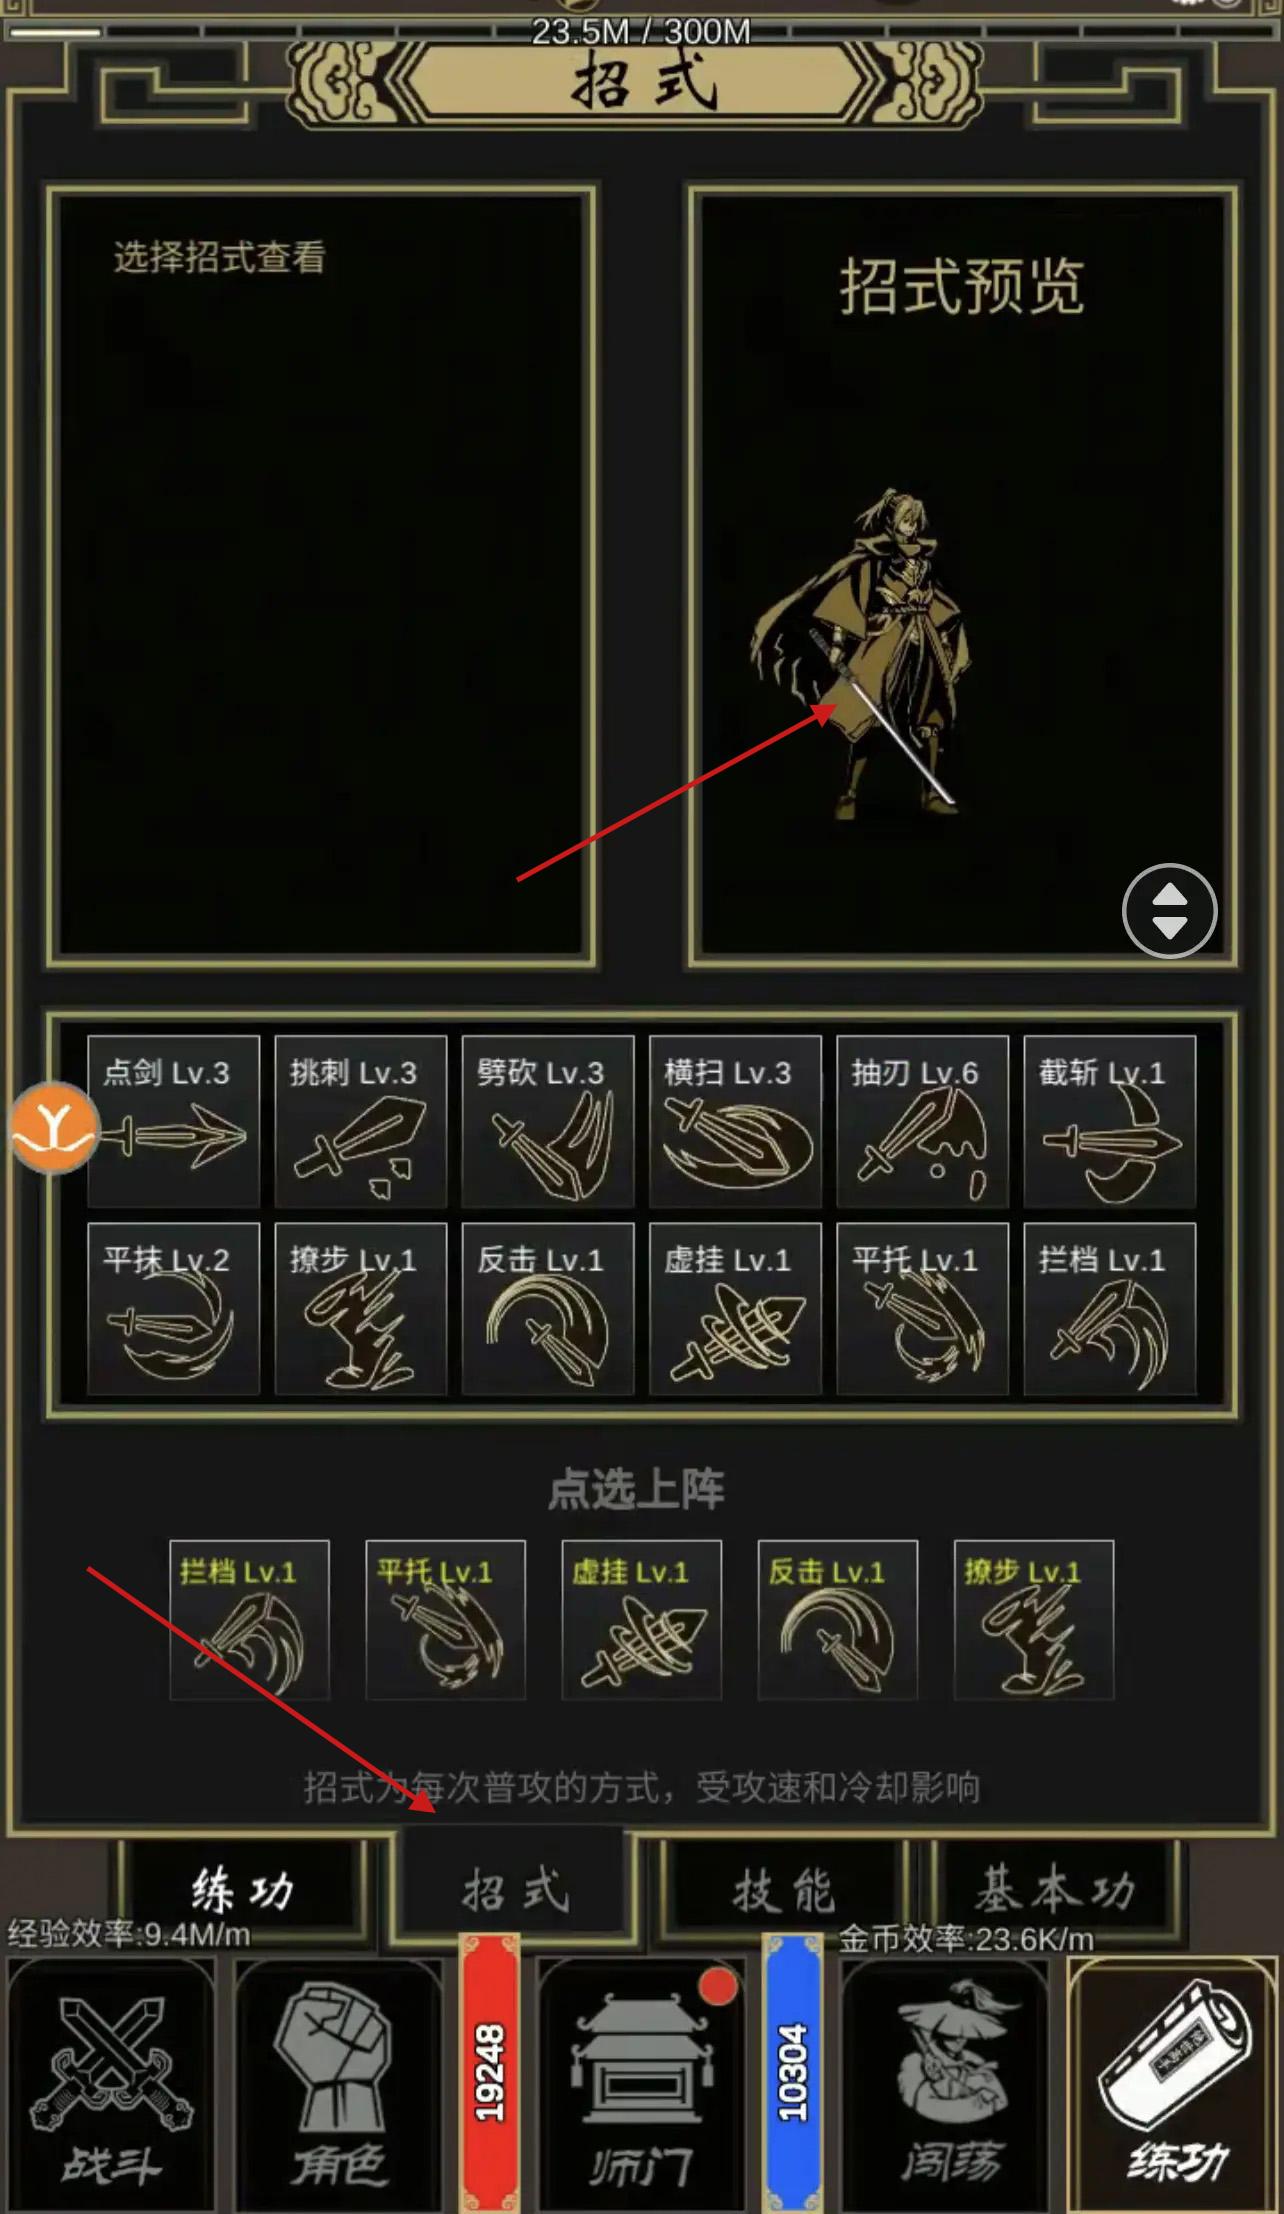Choose the 劈砍 Lv.3 sword move

click(548, 1121)
